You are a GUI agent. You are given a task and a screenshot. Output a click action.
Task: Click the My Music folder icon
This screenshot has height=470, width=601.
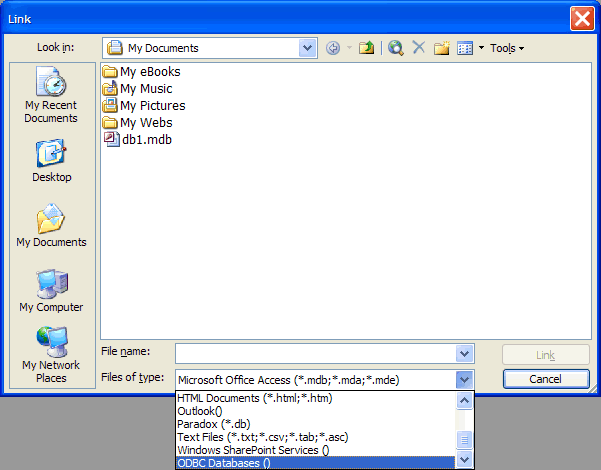tap(110, 89)
